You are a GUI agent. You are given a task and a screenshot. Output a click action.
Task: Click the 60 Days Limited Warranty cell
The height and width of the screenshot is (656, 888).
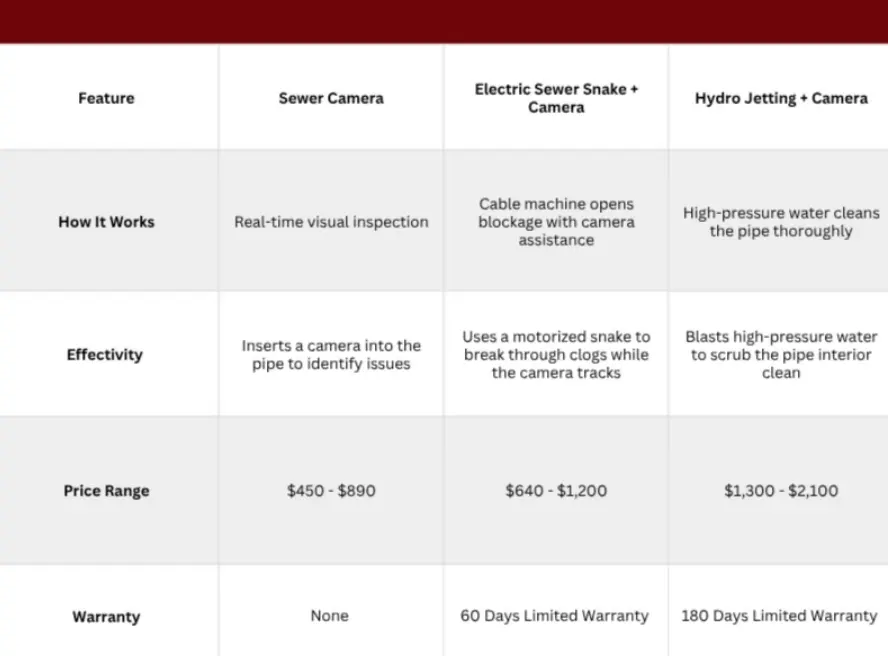click(x=554, y=616)
